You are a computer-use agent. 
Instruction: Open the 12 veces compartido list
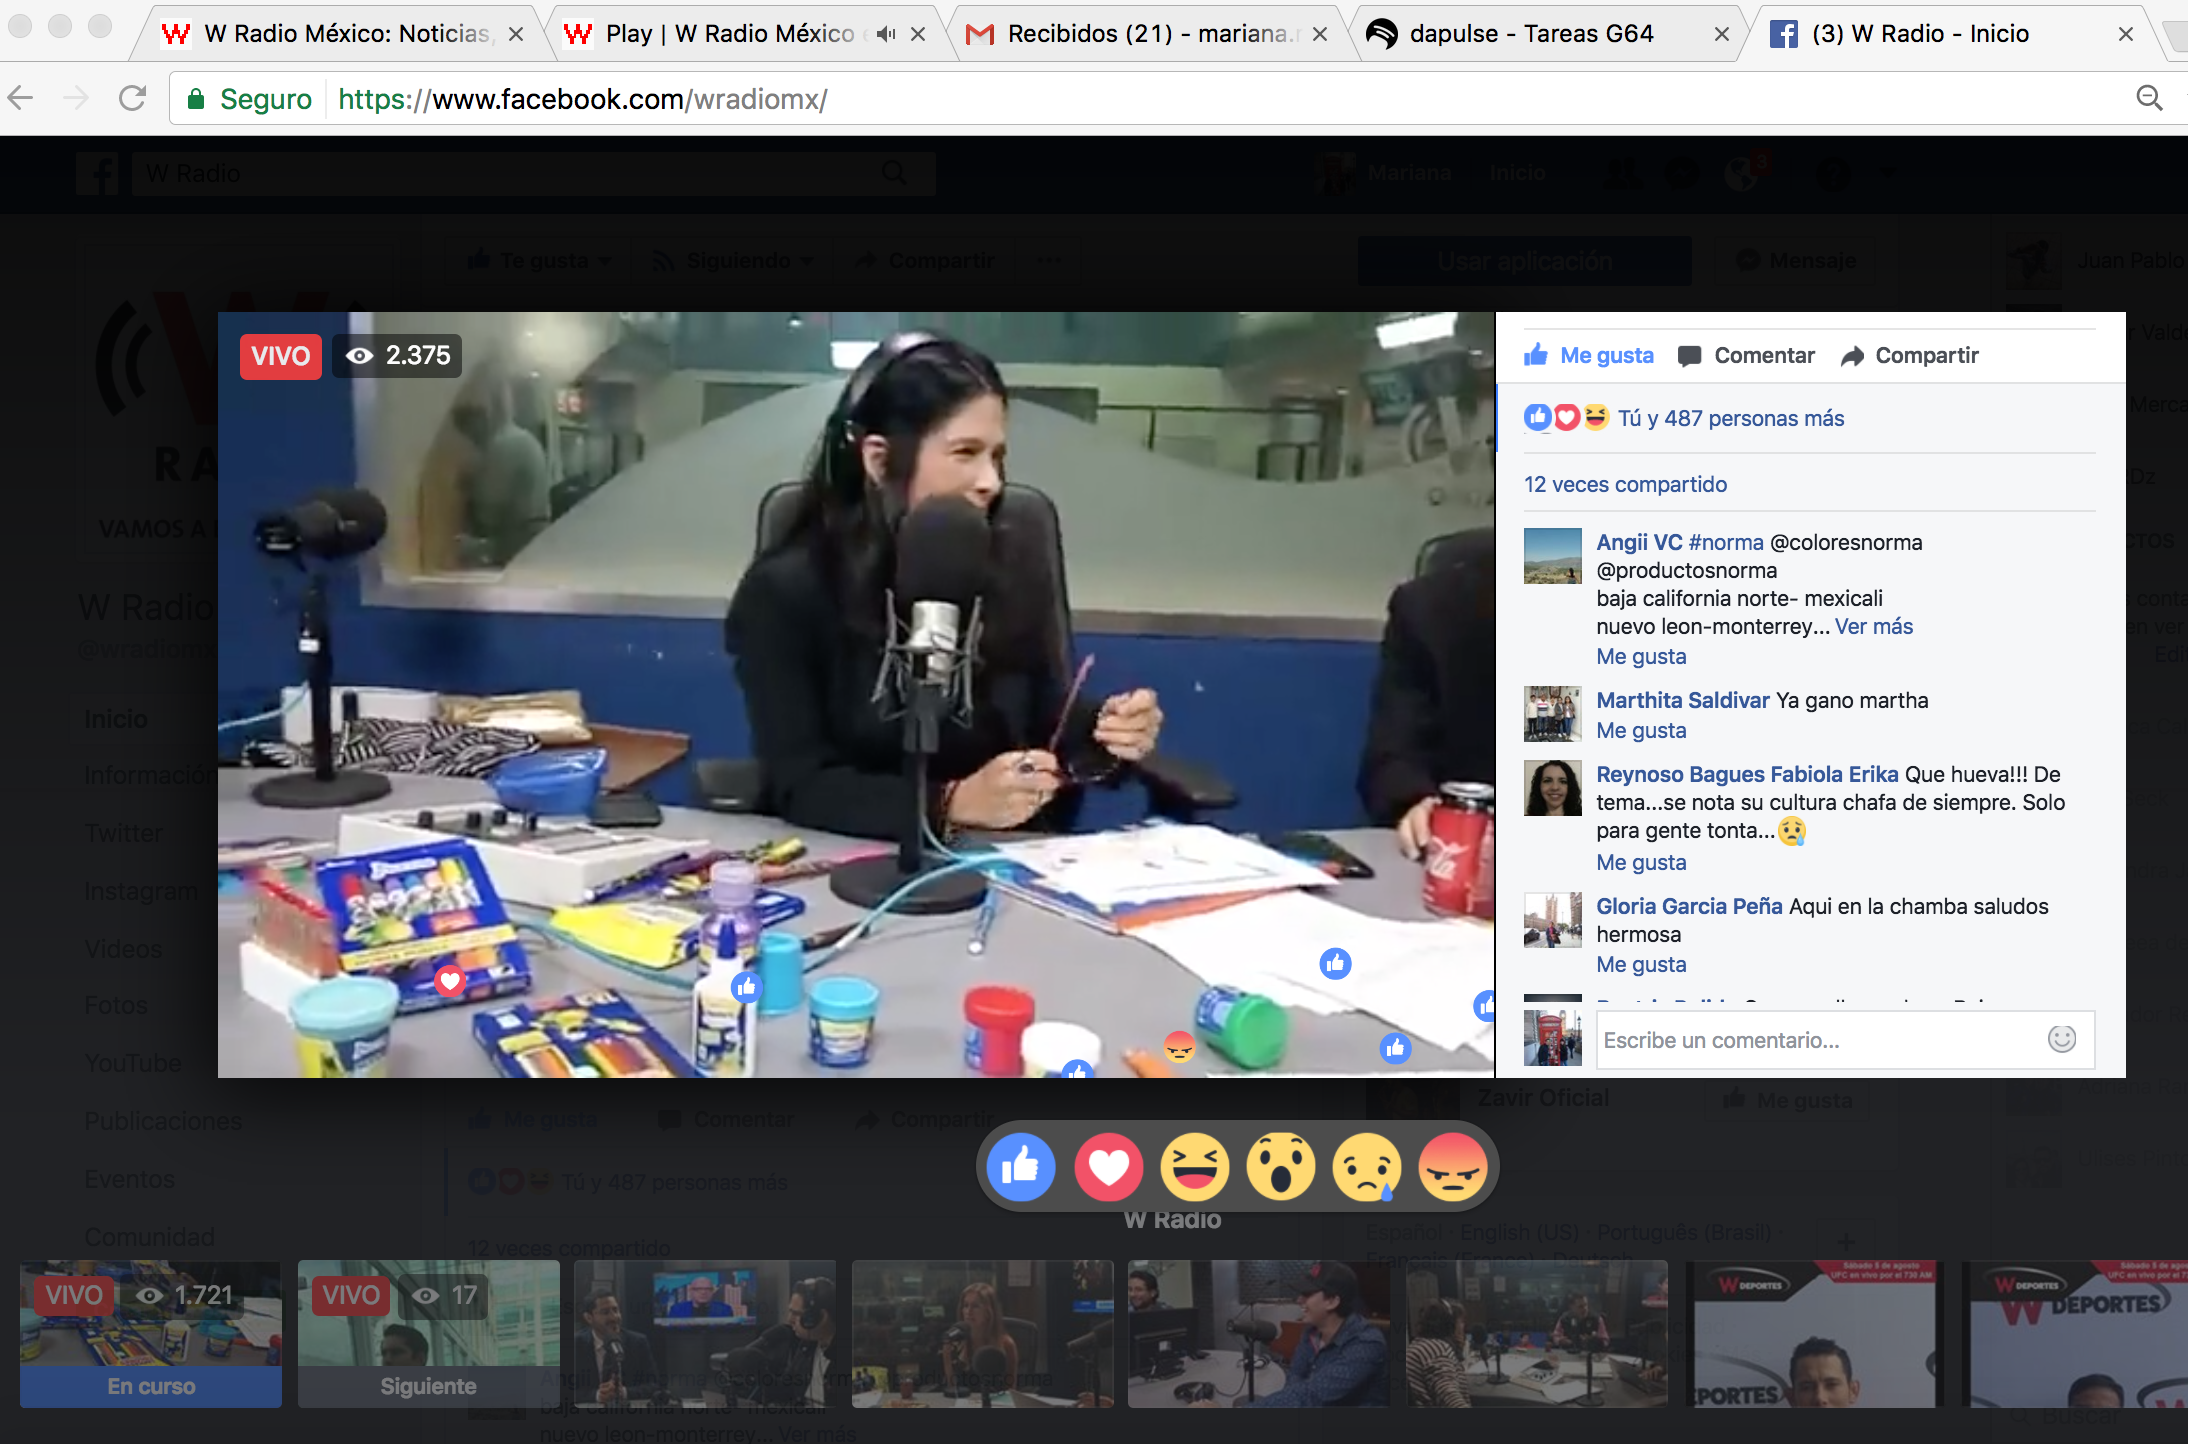point(1625,484)
